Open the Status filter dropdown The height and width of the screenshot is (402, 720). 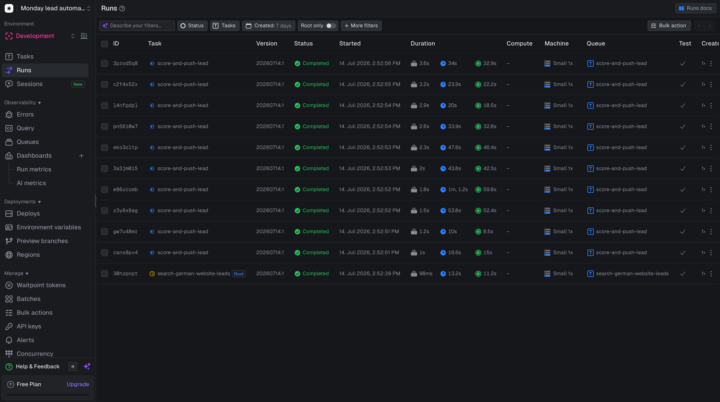[x=192, y=26]
